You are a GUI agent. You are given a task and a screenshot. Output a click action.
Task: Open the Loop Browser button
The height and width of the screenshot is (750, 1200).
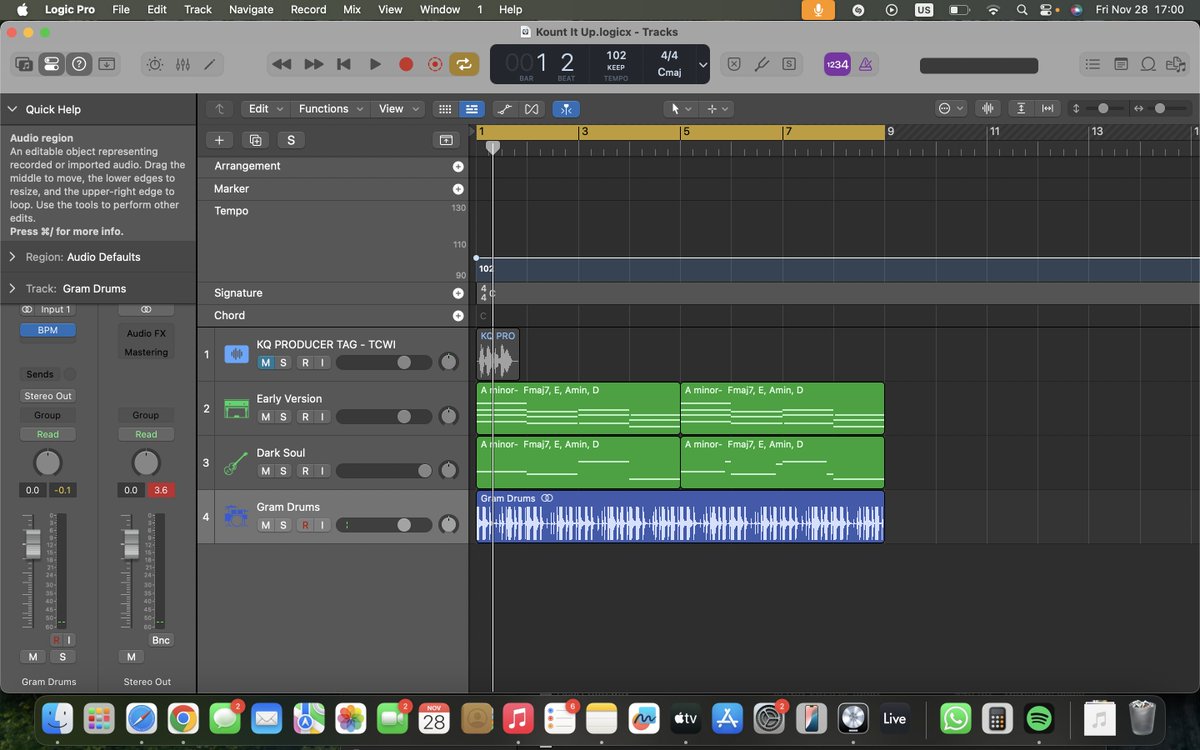point(1149,64)
